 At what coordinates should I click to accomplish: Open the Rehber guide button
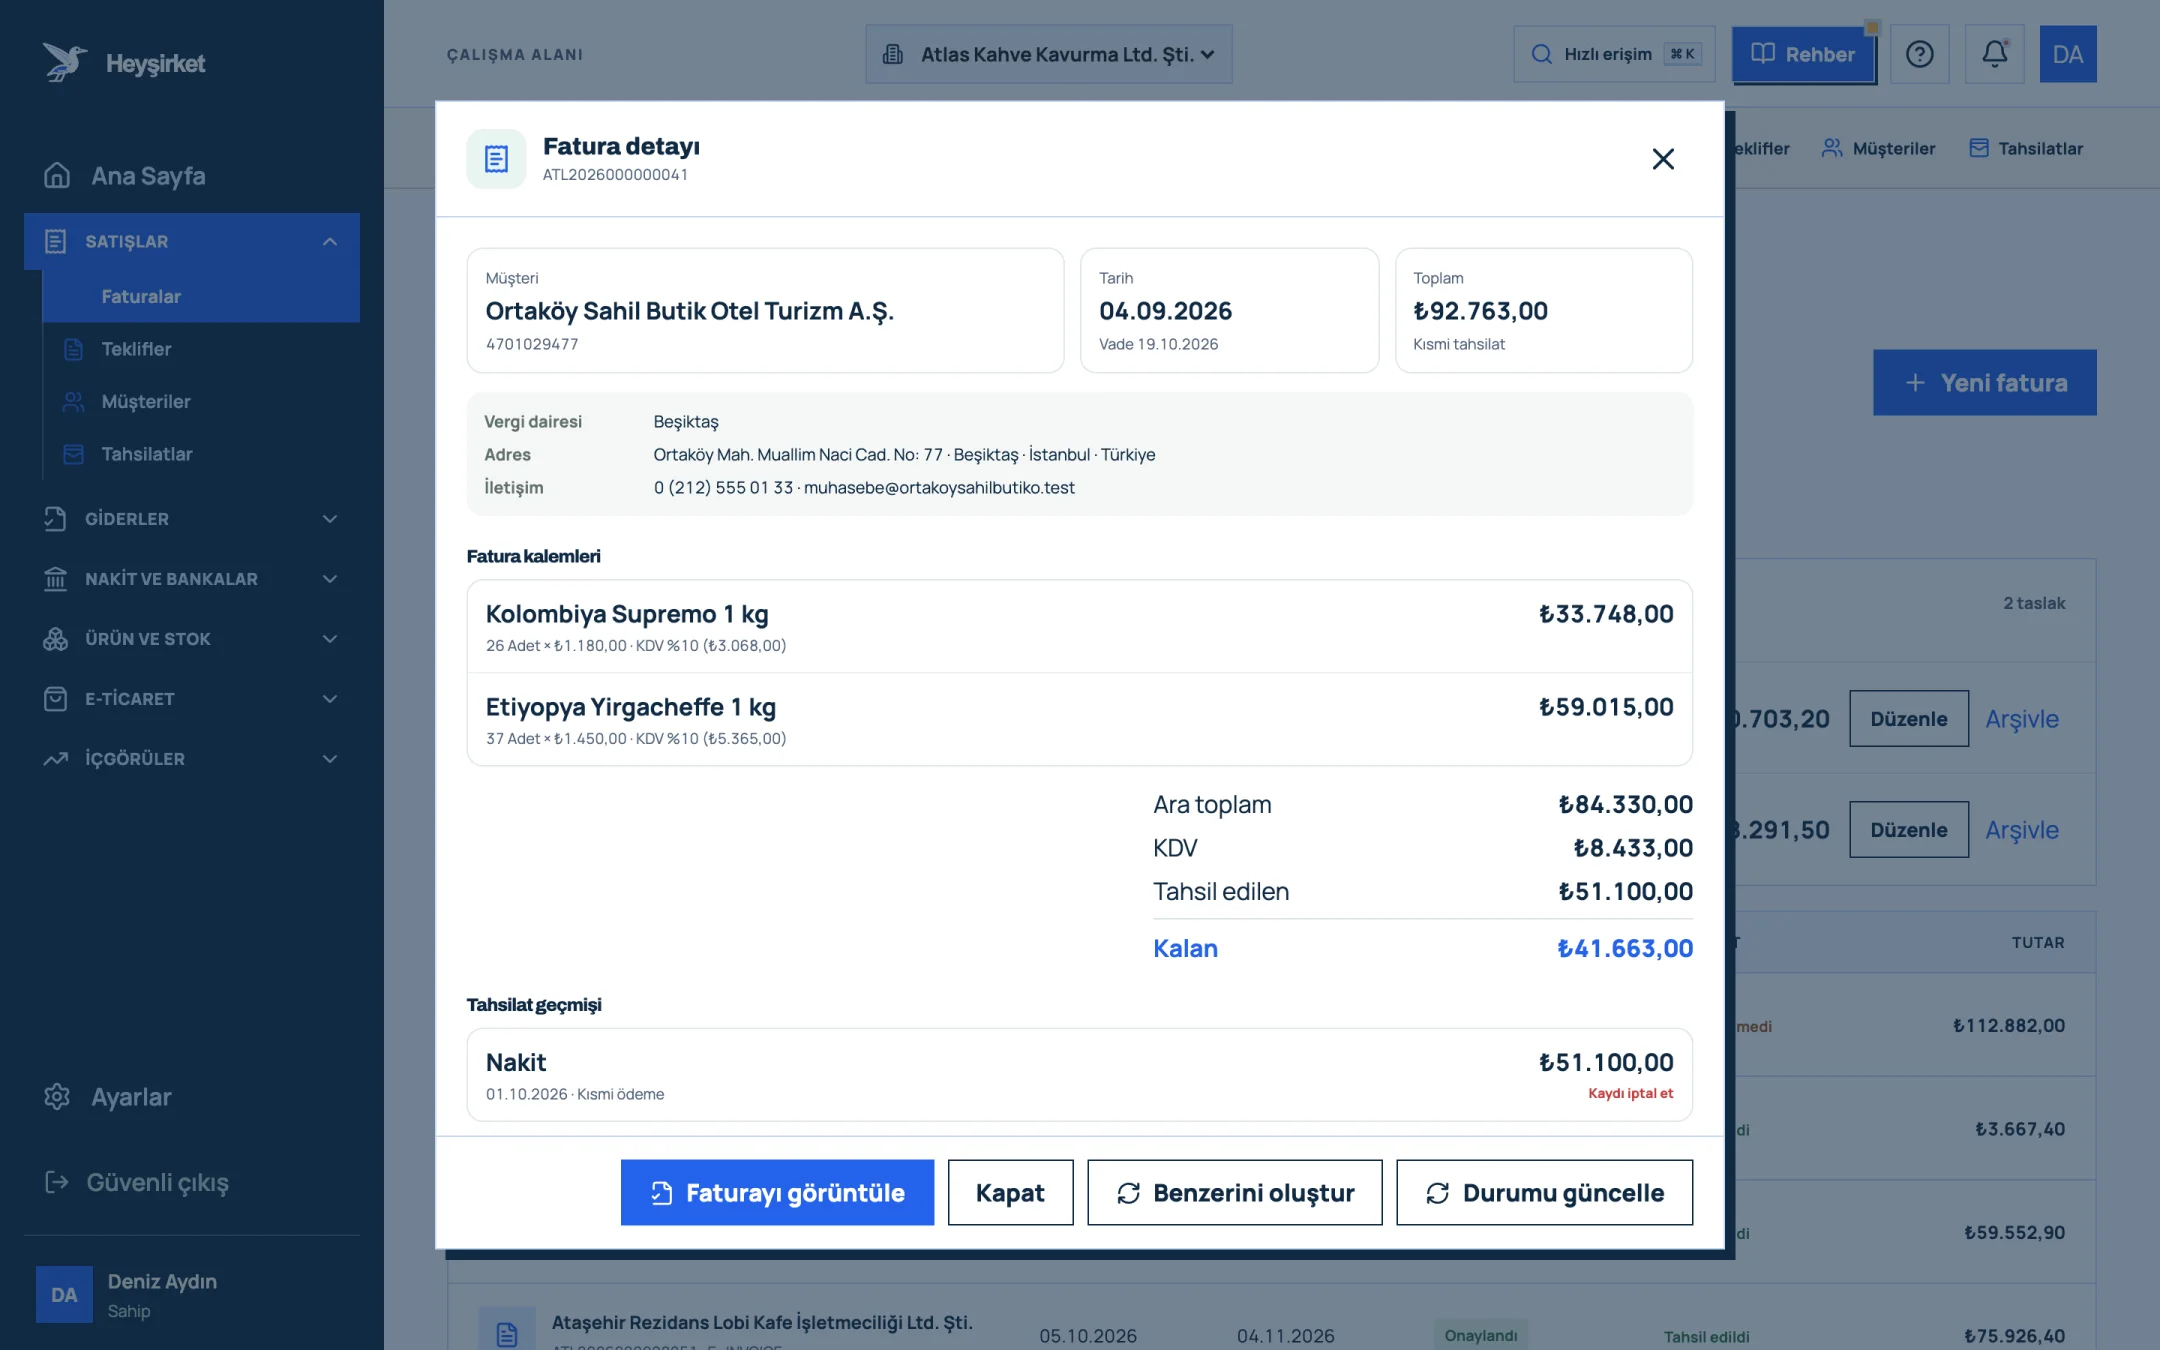pyautogui.click(x=1803, y=54)
